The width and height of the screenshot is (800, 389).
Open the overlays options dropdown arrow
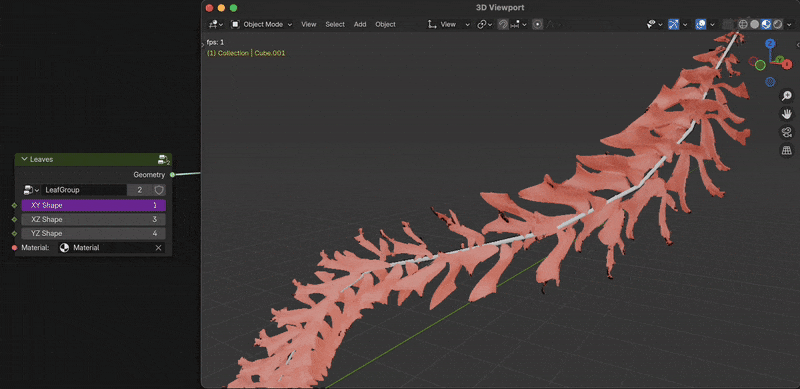point(712,24)
